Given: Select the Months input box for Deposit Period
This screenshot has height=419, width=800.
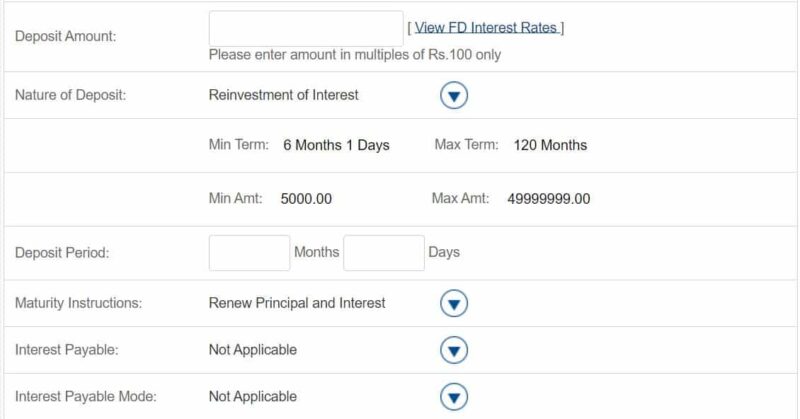Looking at the screenshot, I should point(249,253).
